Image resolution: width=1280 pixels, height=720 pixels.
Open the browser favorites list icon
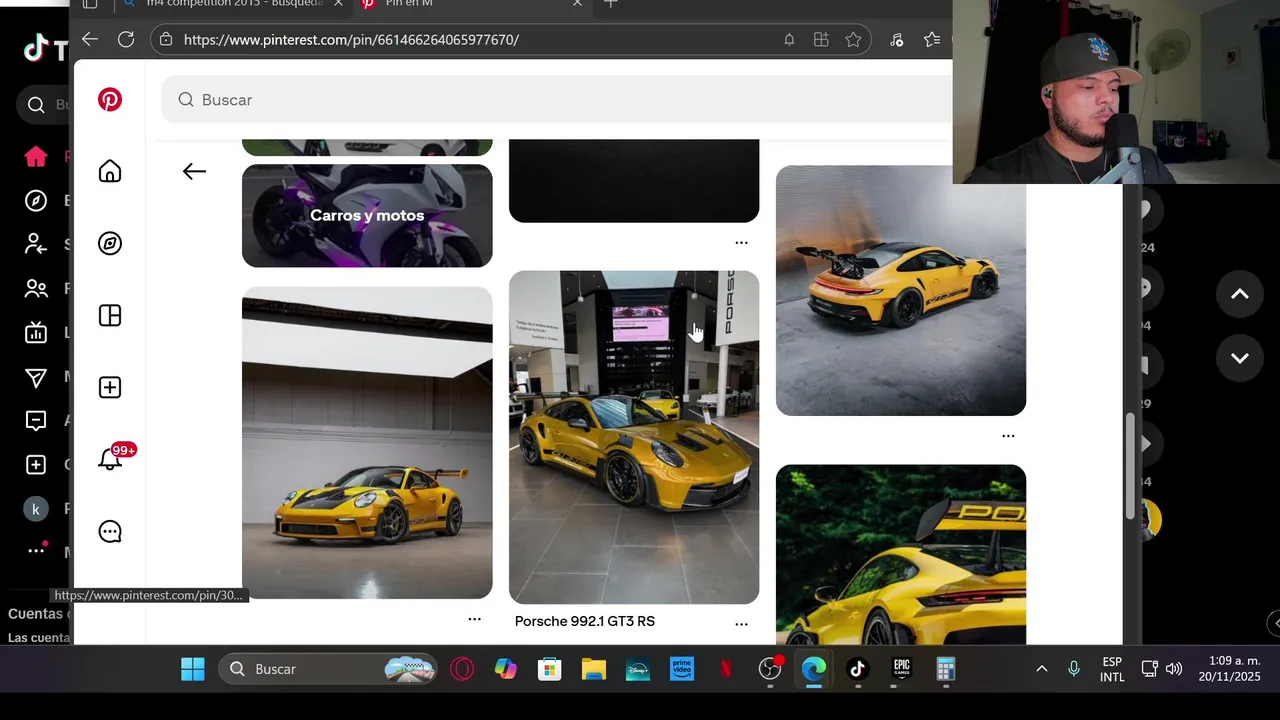(x=932, y=39)
